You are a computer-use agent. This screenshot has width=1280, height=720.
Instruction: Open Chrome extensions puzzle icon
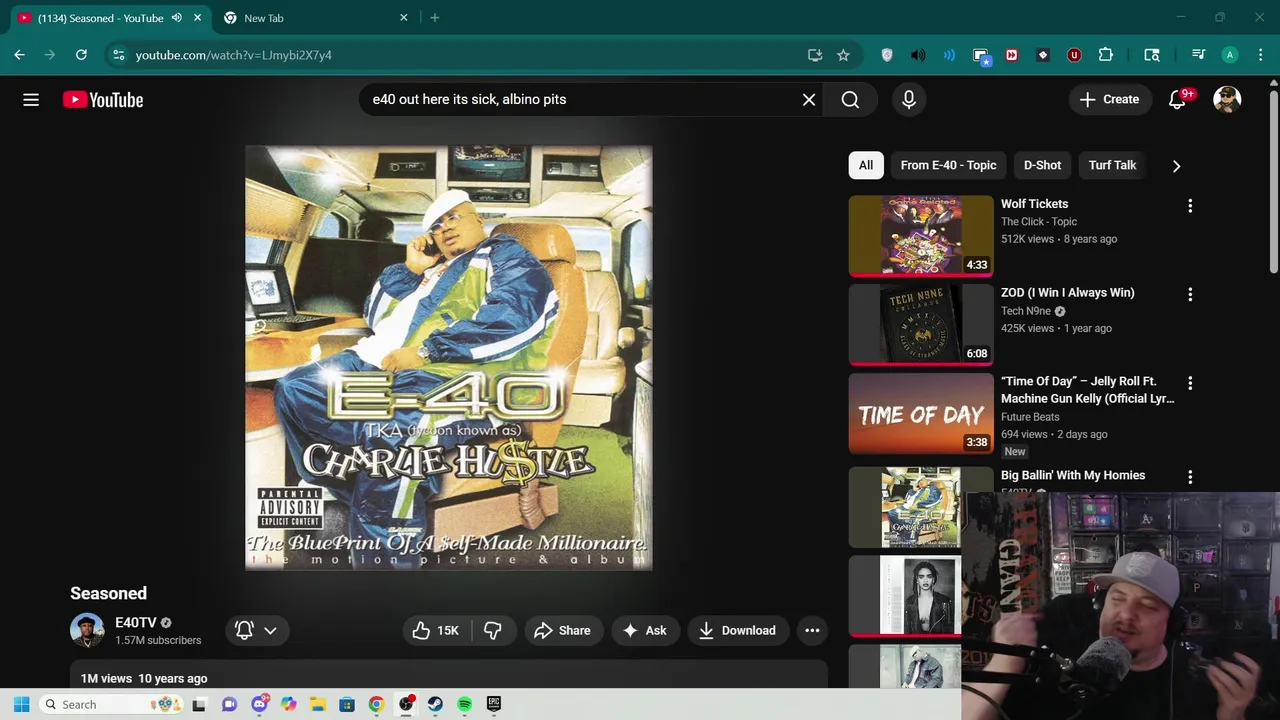pos(1105,55)
